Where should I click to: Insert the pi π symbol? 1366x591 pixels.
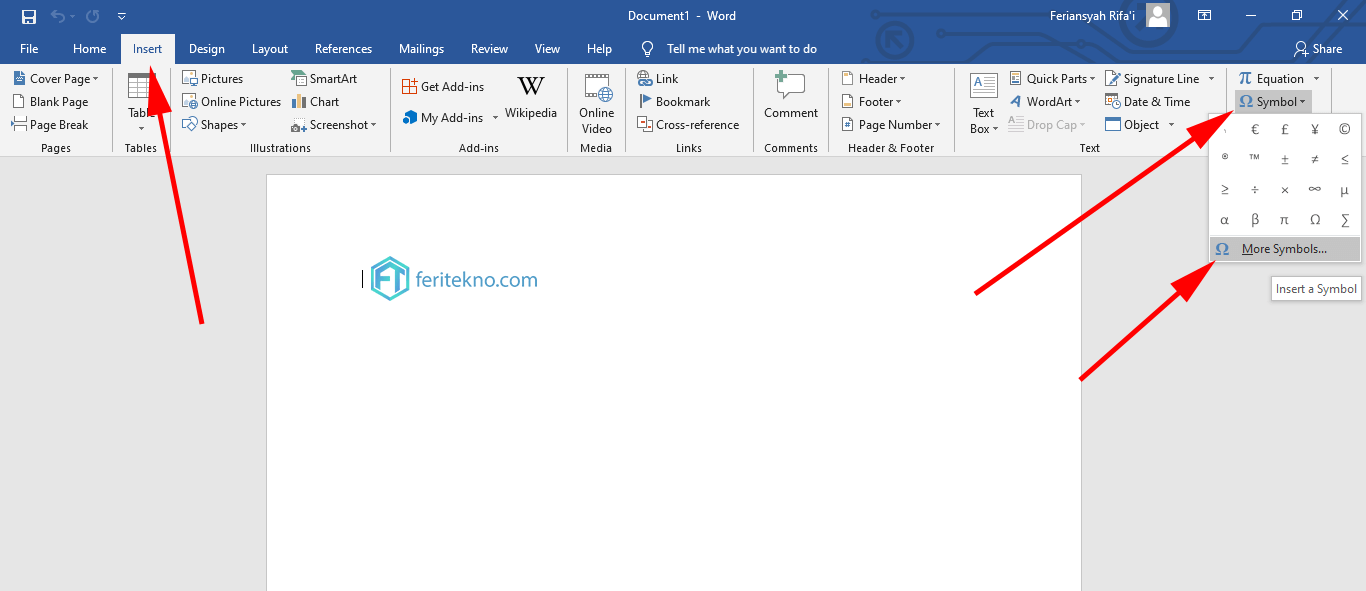pos(1285,220)
